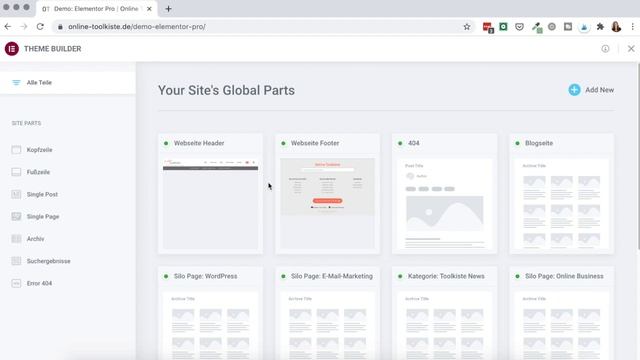This screenshot has width=640, height=360.
Task: Click the red extension icon in toolbar
Action: pyautogui.click(x=488, y=27)
